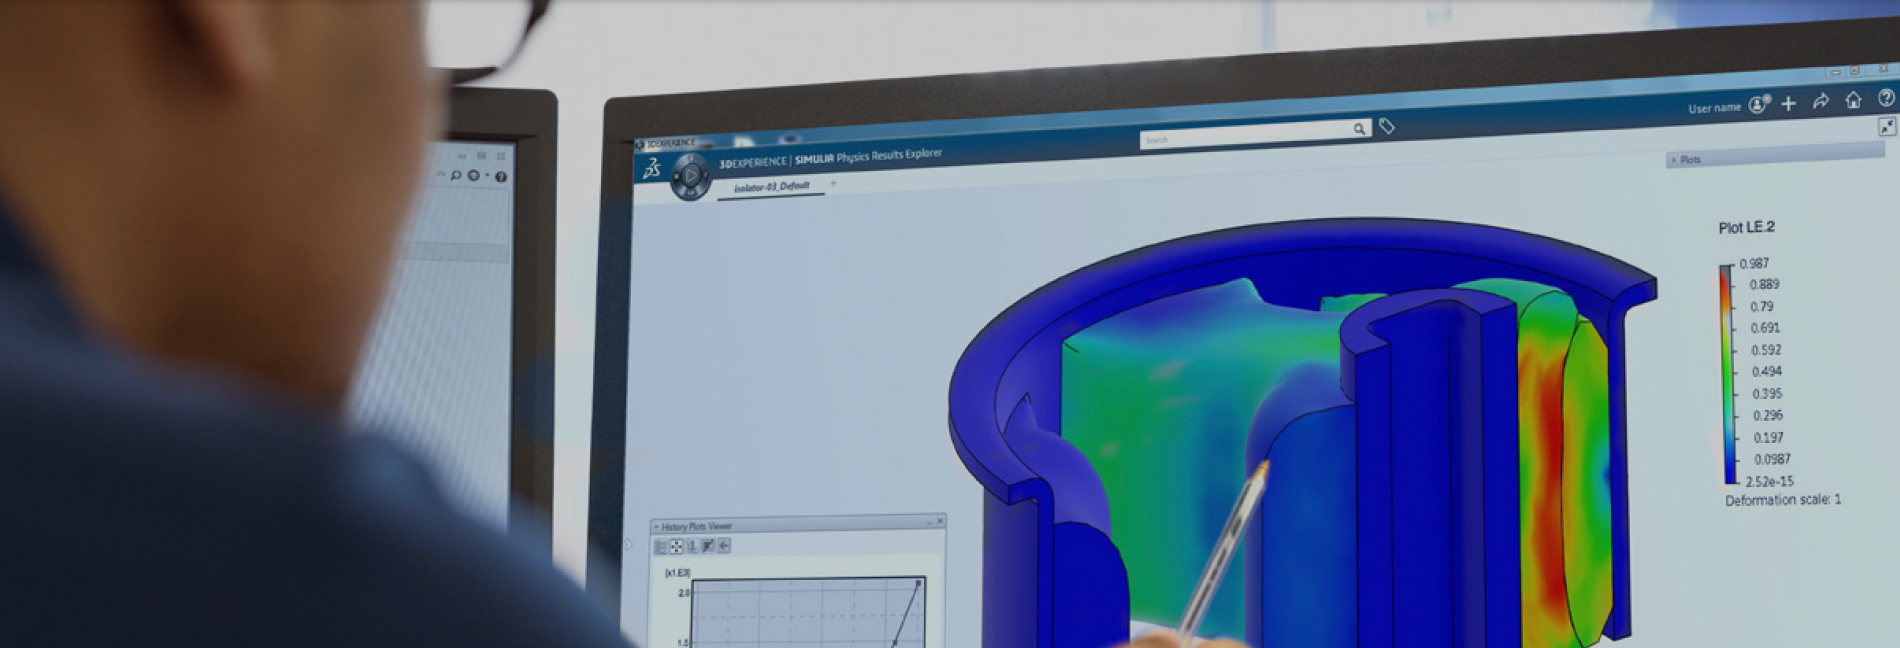The image size is (1900, 648).
Task: Collapse the History Plots Viewer title arrow
Action: tap(656, 527)
